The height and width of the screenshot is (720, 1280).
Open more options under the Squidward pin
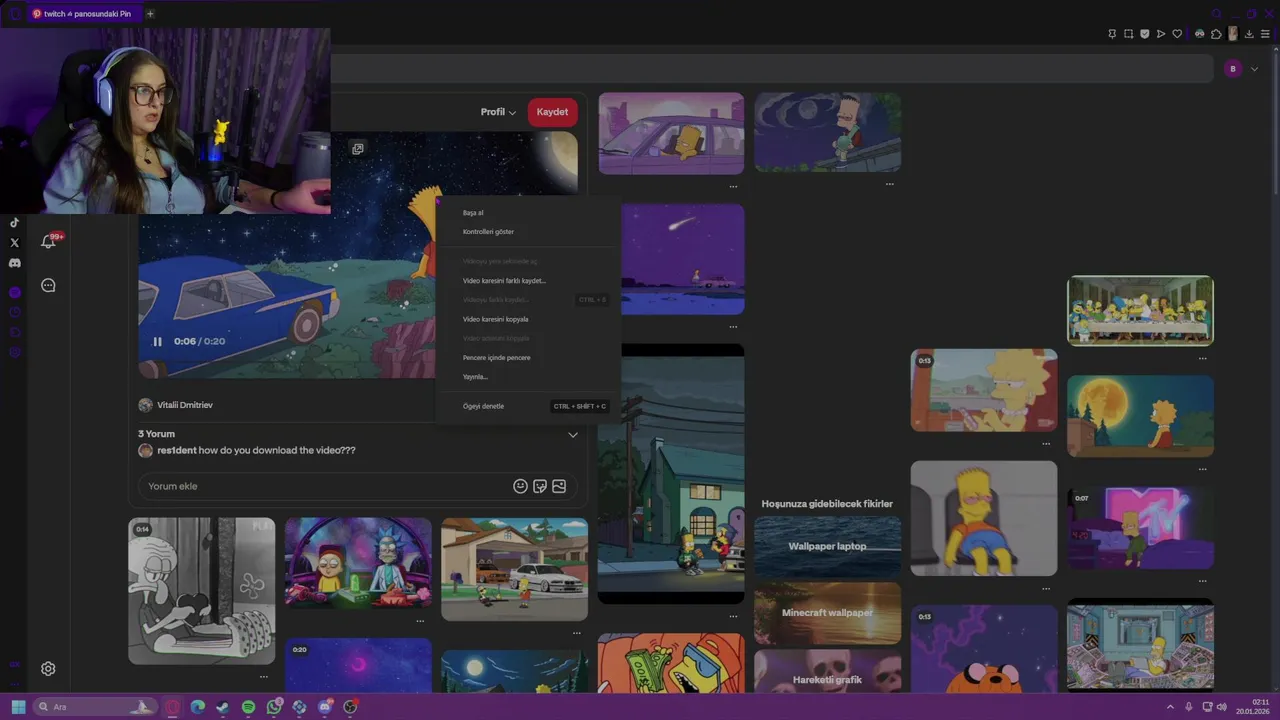click(x=264, y=677)
